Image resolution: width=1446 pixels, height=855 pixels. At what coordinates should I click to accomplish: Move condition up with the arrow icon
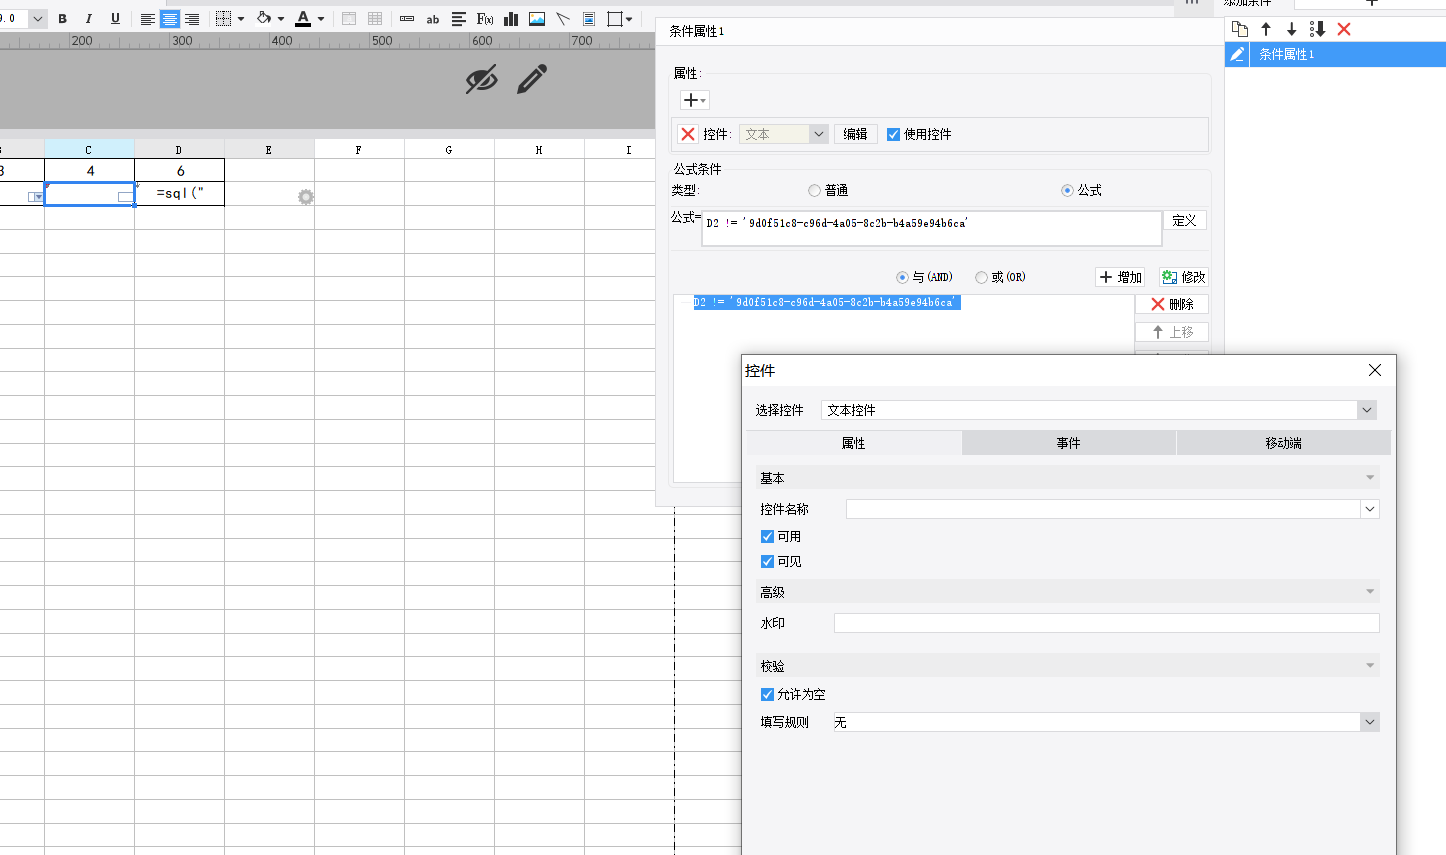pos(1266,29)
